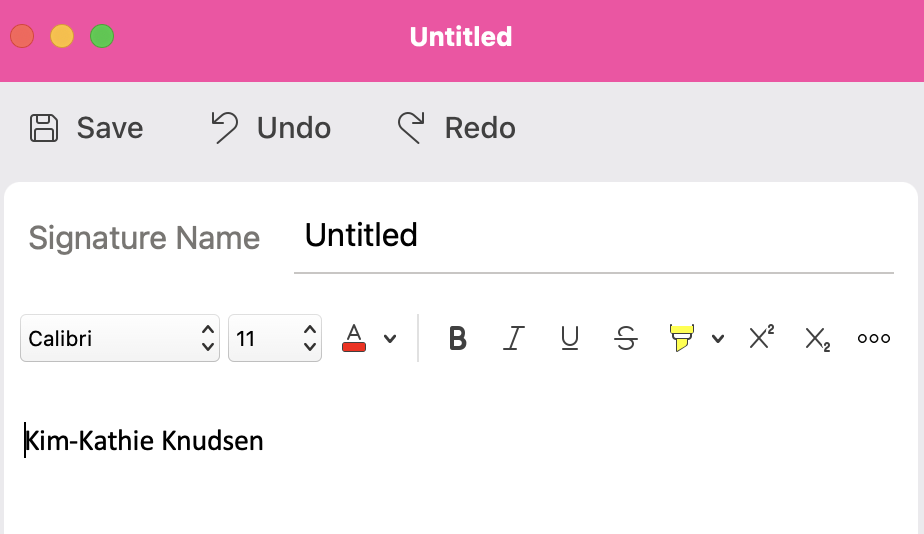Viewport: 924px width, 534px height.
Task: Apply Subscript formatting
Action: pos(817,339)
